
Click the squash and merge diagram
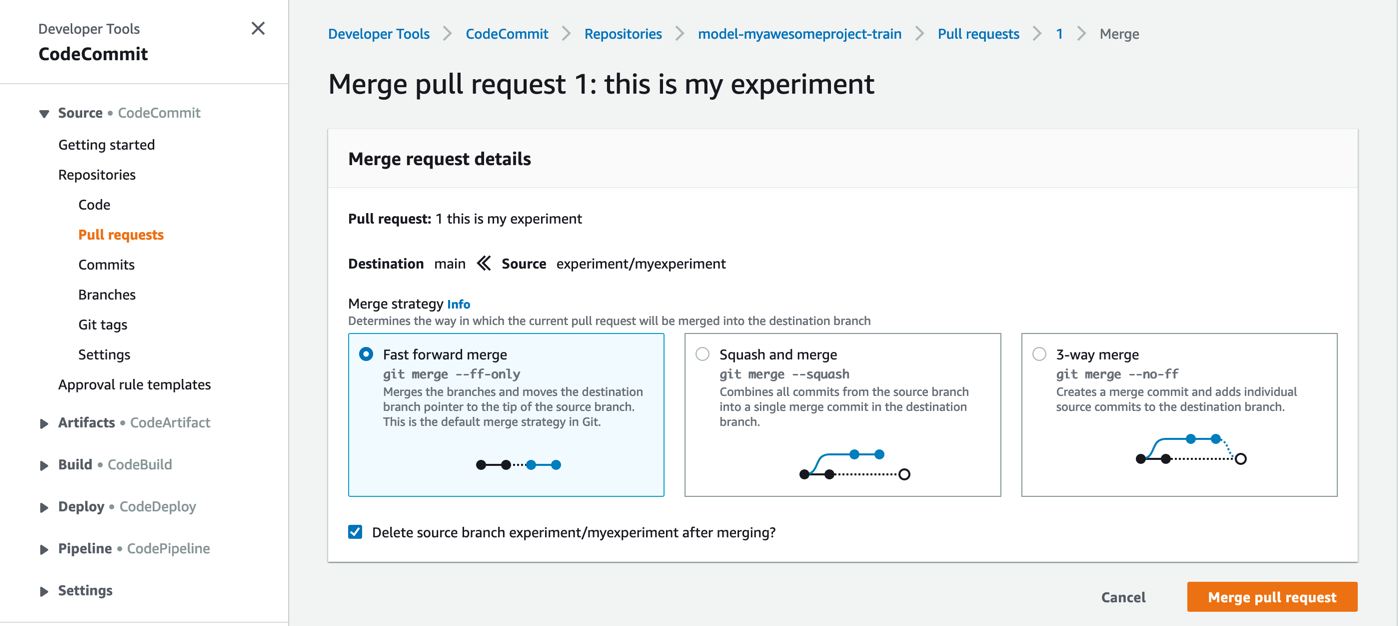click(x=855, y=465)
